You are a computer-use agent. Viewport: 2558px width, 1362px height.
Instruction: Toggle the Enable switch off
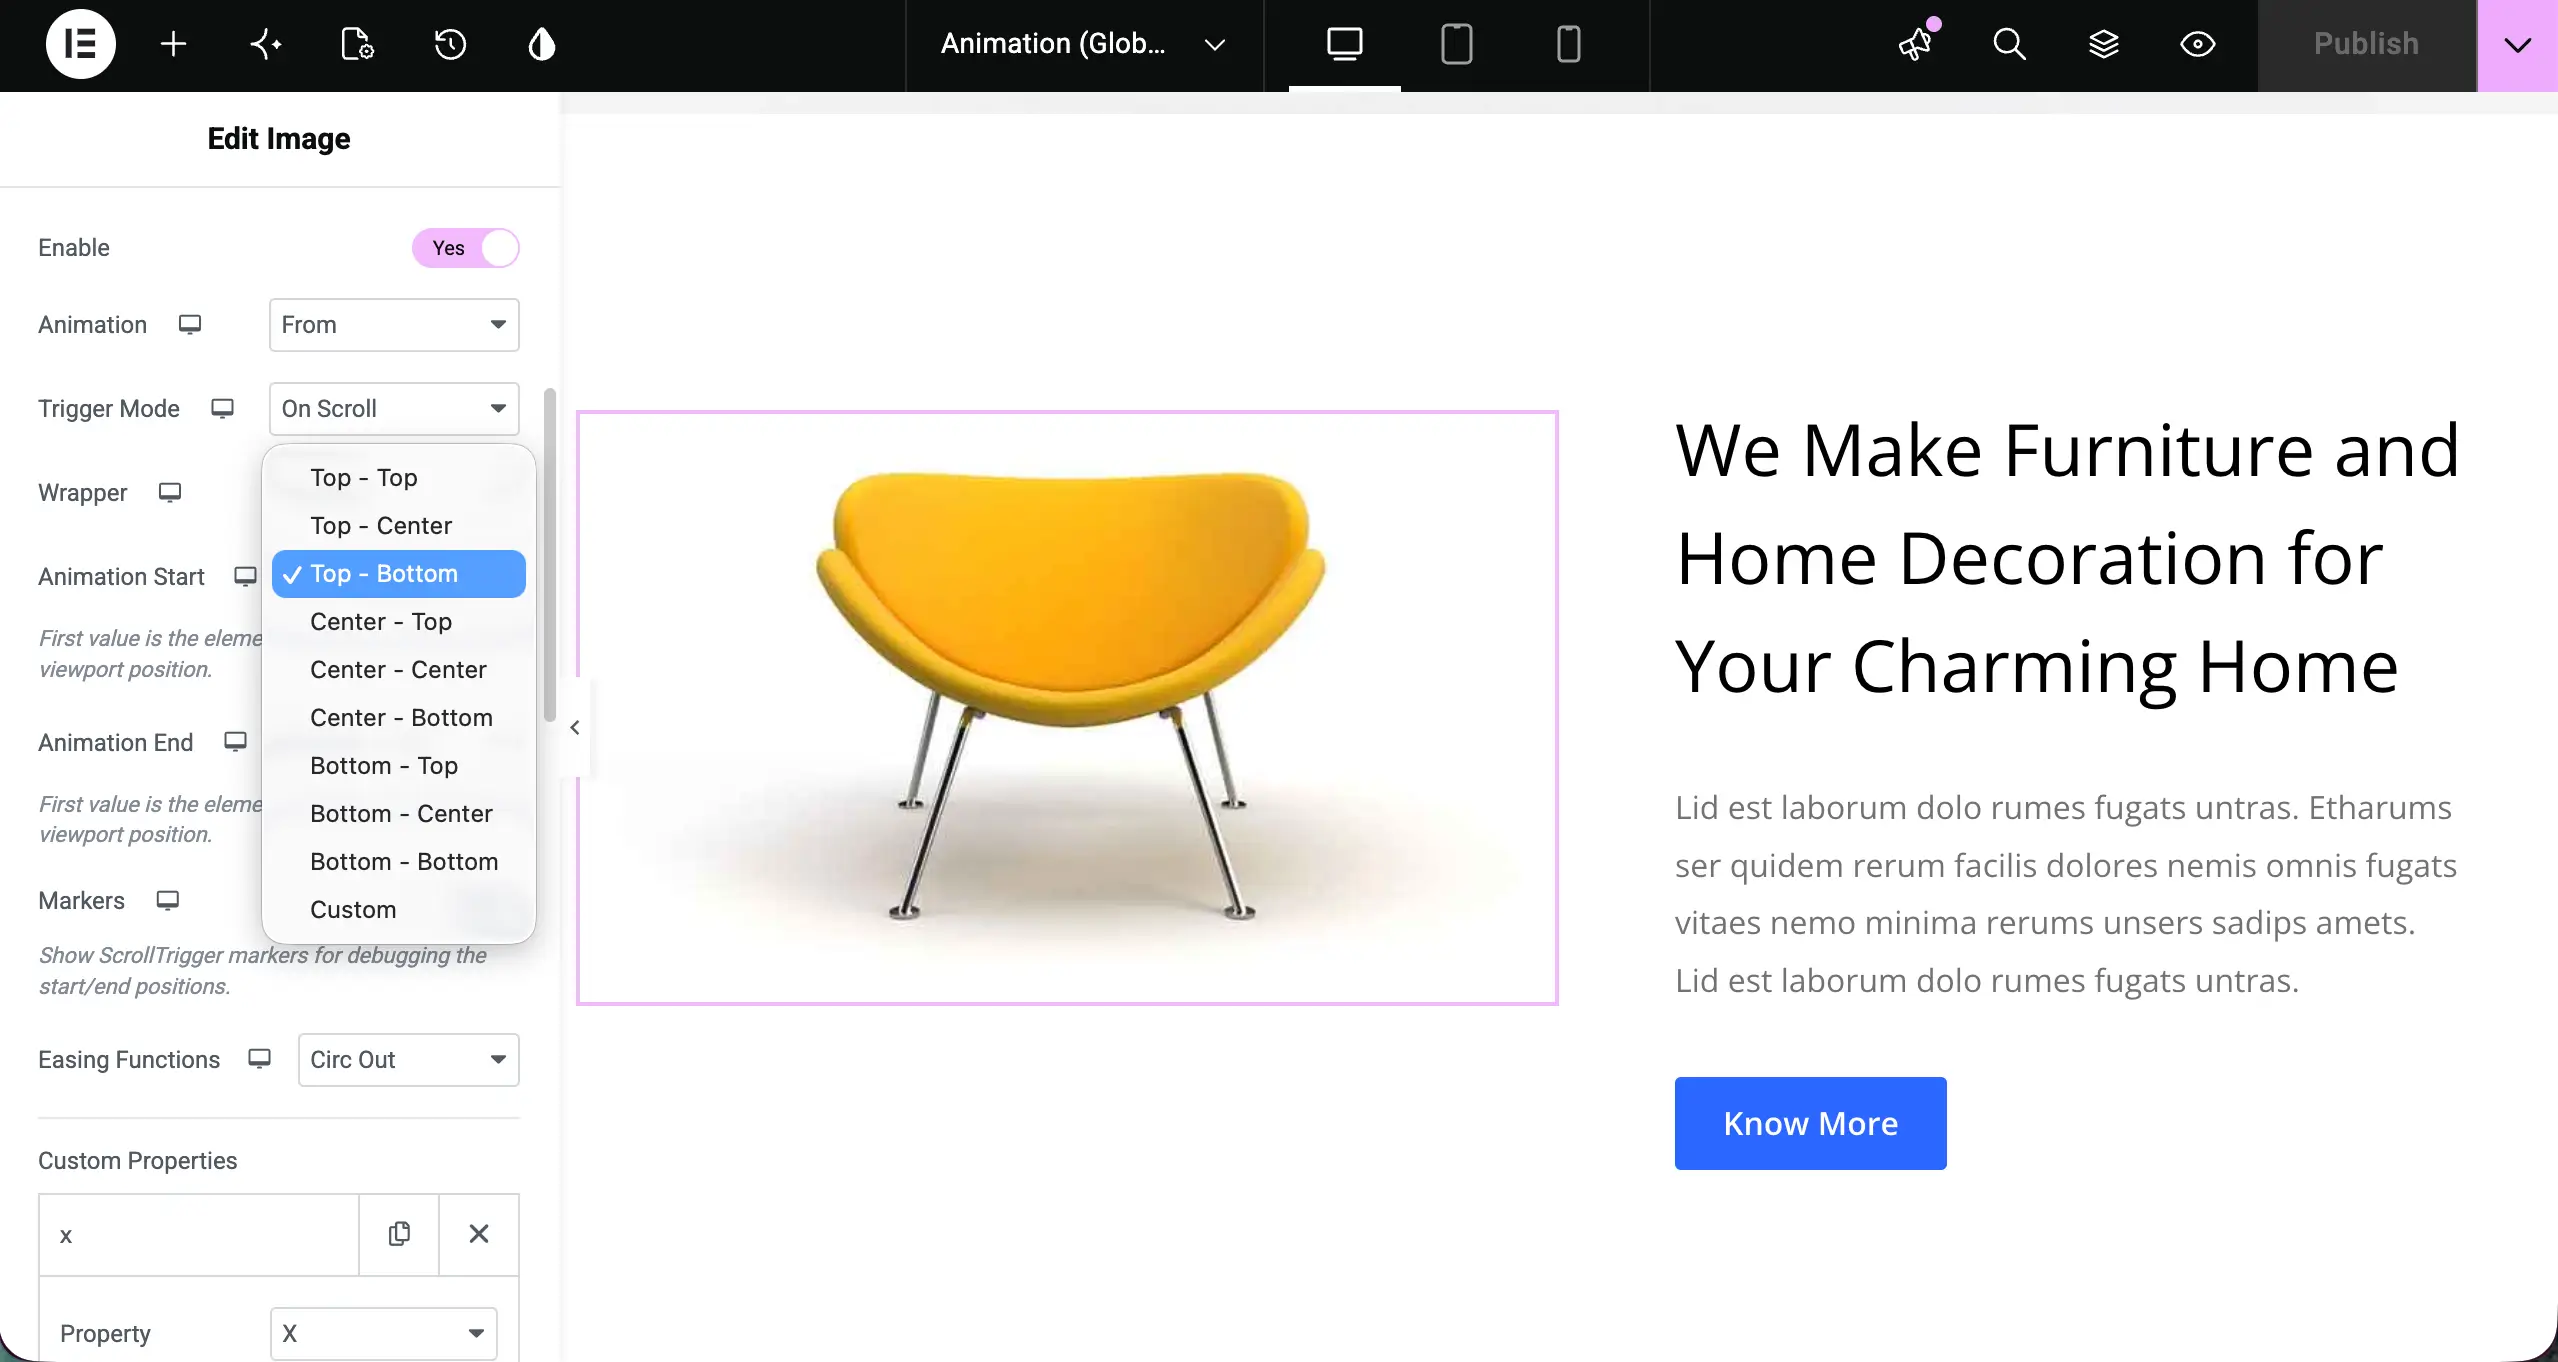(466, 248)
